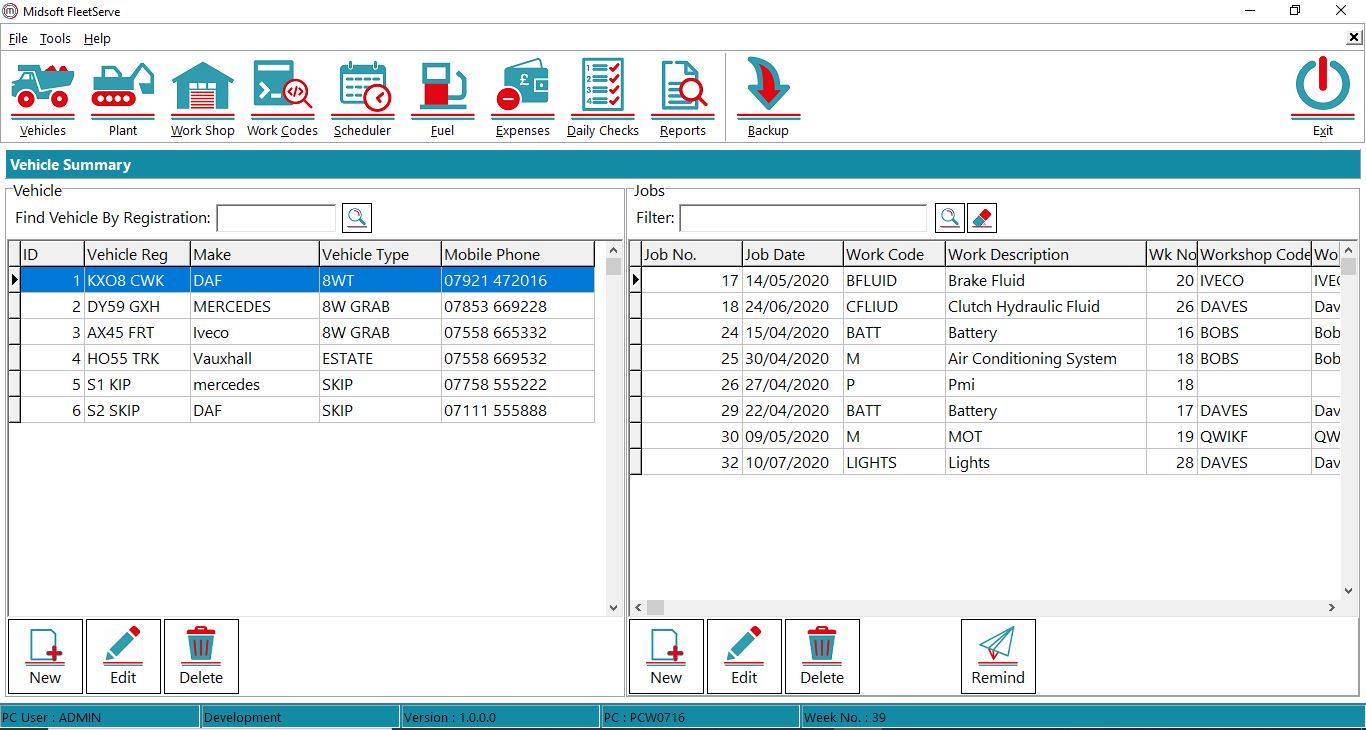Edit the selected job
The width and height of the screenshot is (1366, 730).
tap(744, 655)
